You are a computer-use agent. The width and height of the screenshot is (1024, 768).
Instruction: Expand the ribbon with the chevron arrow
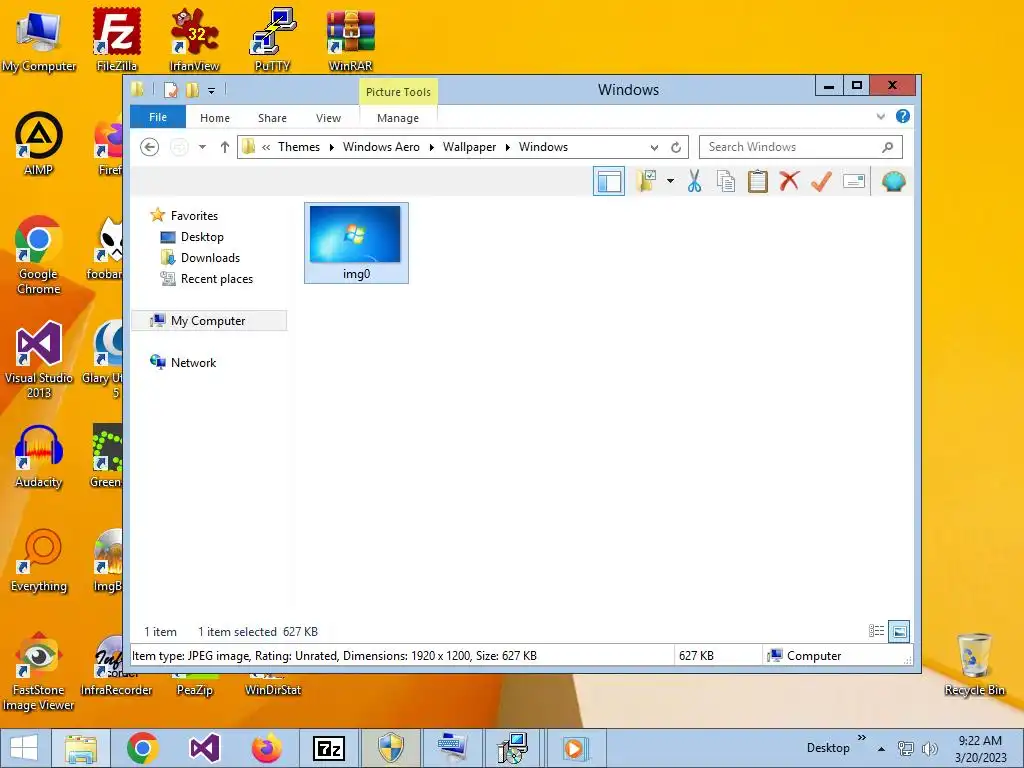tap(881, 116)
